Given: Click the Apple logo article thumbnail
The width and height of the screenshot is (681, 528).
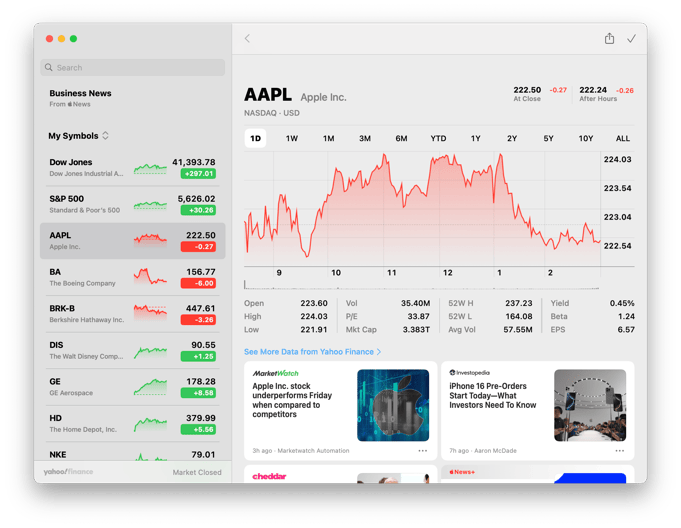Looking at the screenshot, I should pyautogui.click(x=393, y=405).
